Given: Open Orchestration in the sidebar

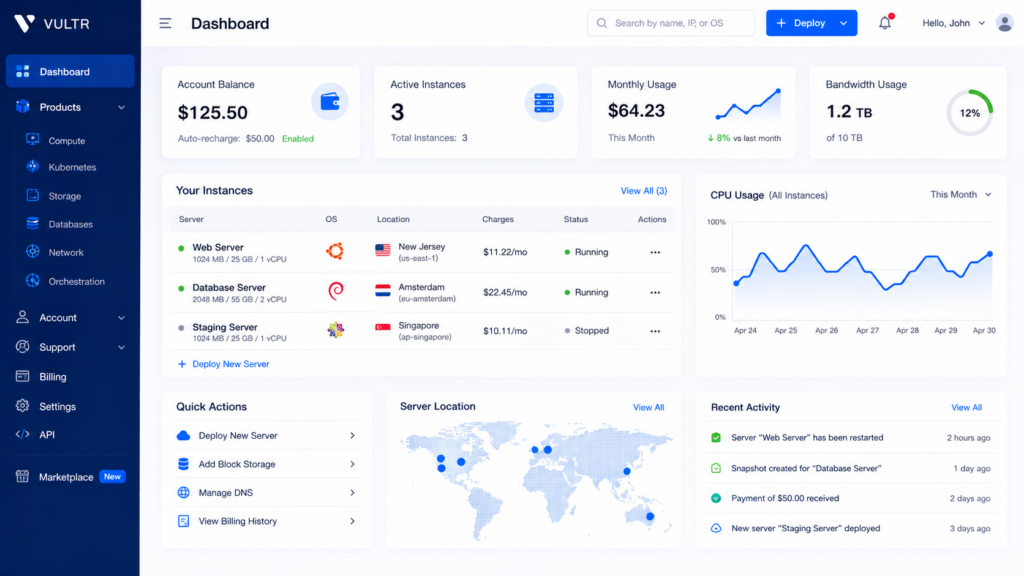Looking at the screenshot, I should [x=76, y=281].
